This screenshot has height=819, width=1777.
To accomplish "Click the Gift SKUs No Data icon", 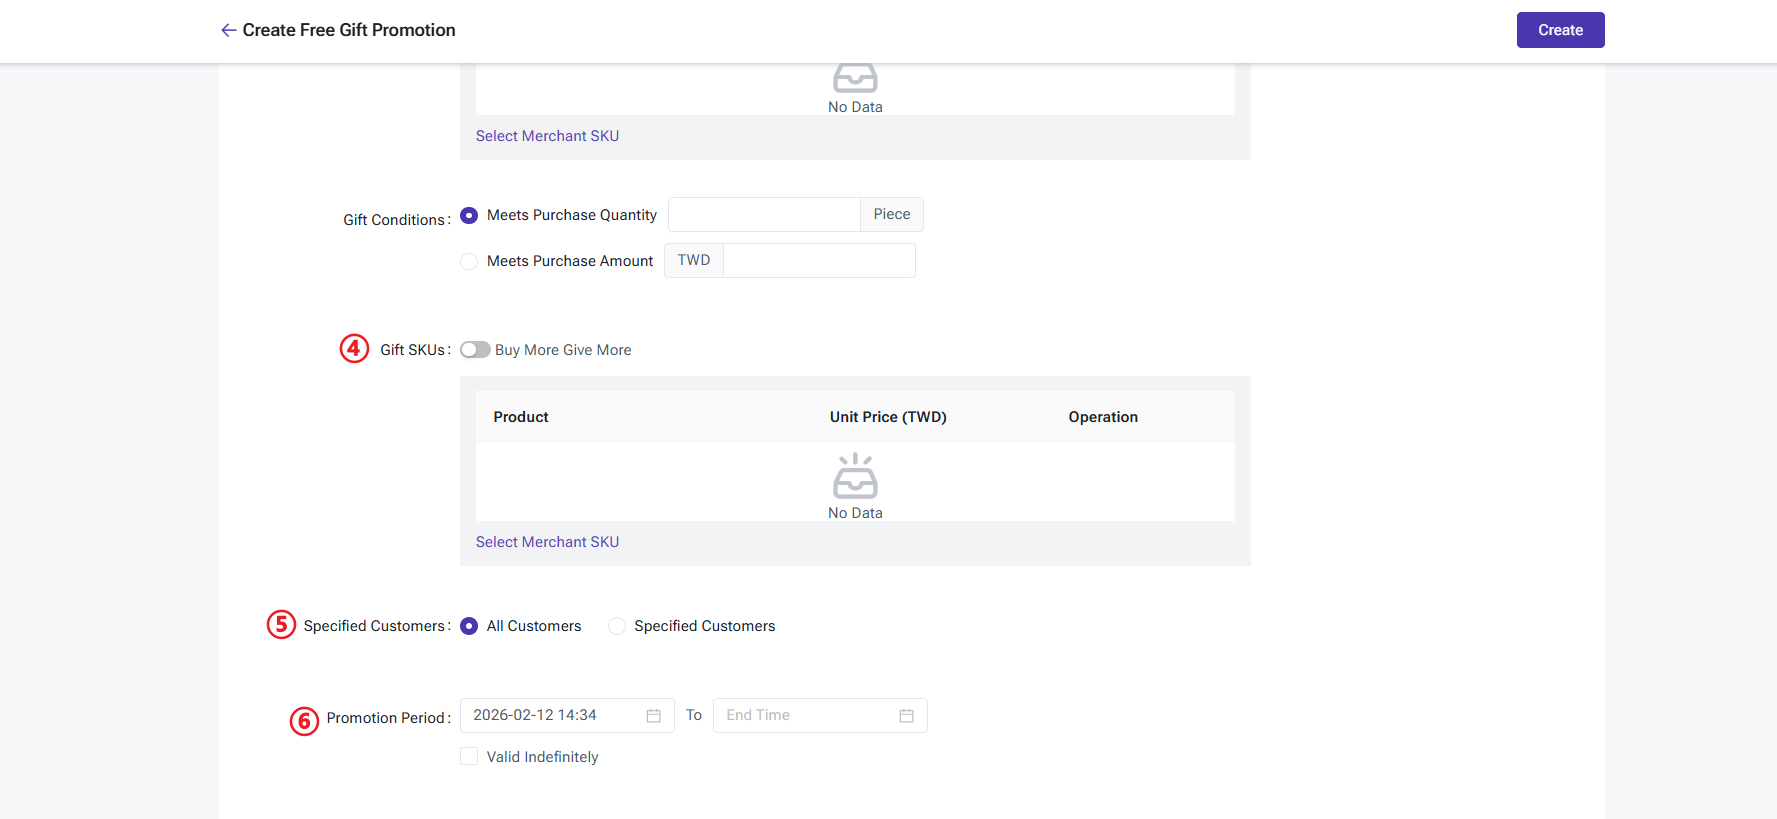I will [x=855, y=476].
